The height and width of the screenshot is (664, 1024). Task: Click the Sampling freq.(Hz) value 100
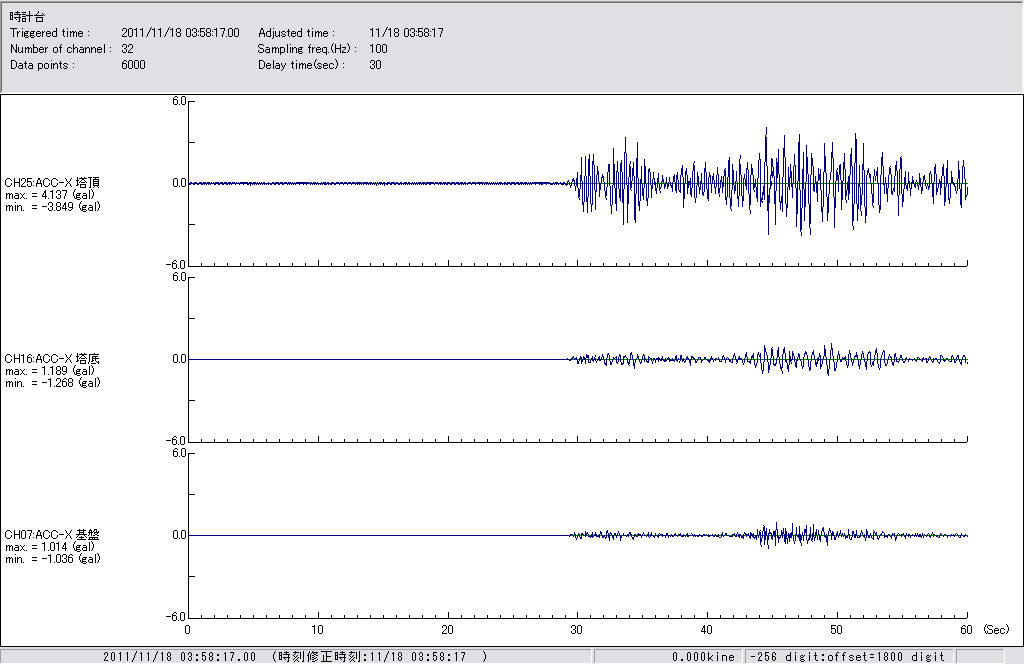[379, 49]
